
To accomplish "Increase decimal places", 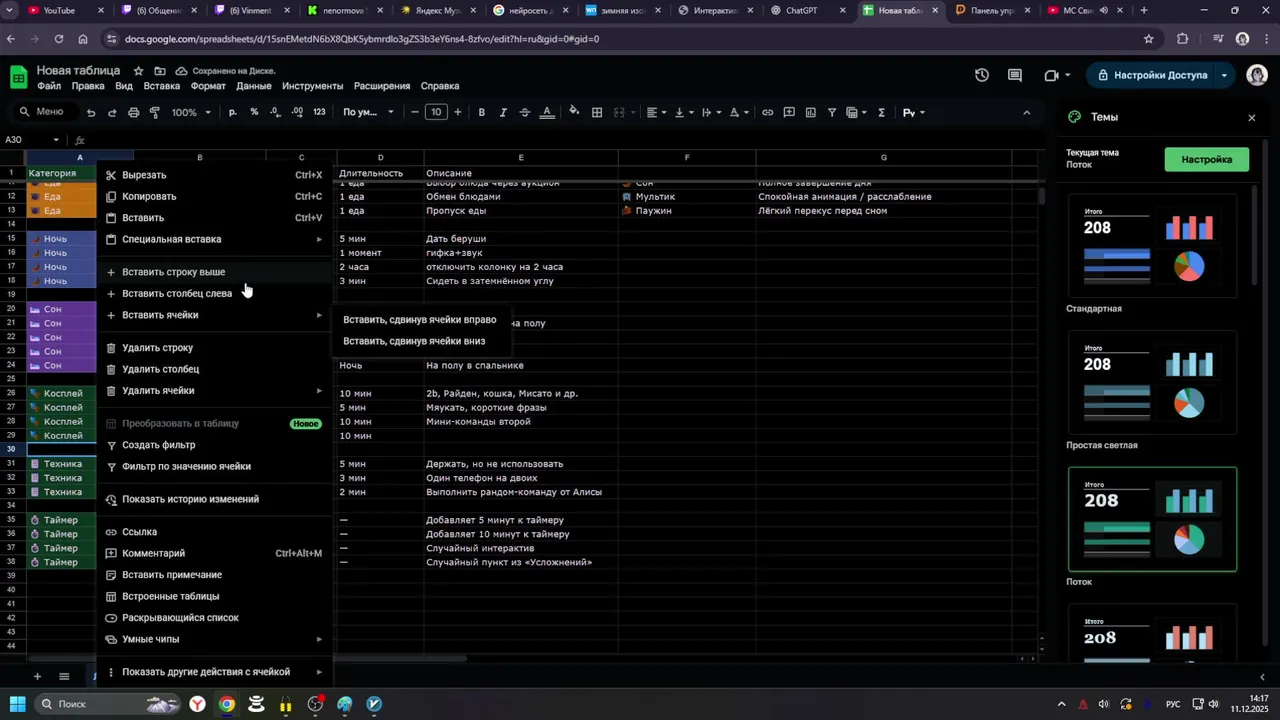I will [297, 112].
